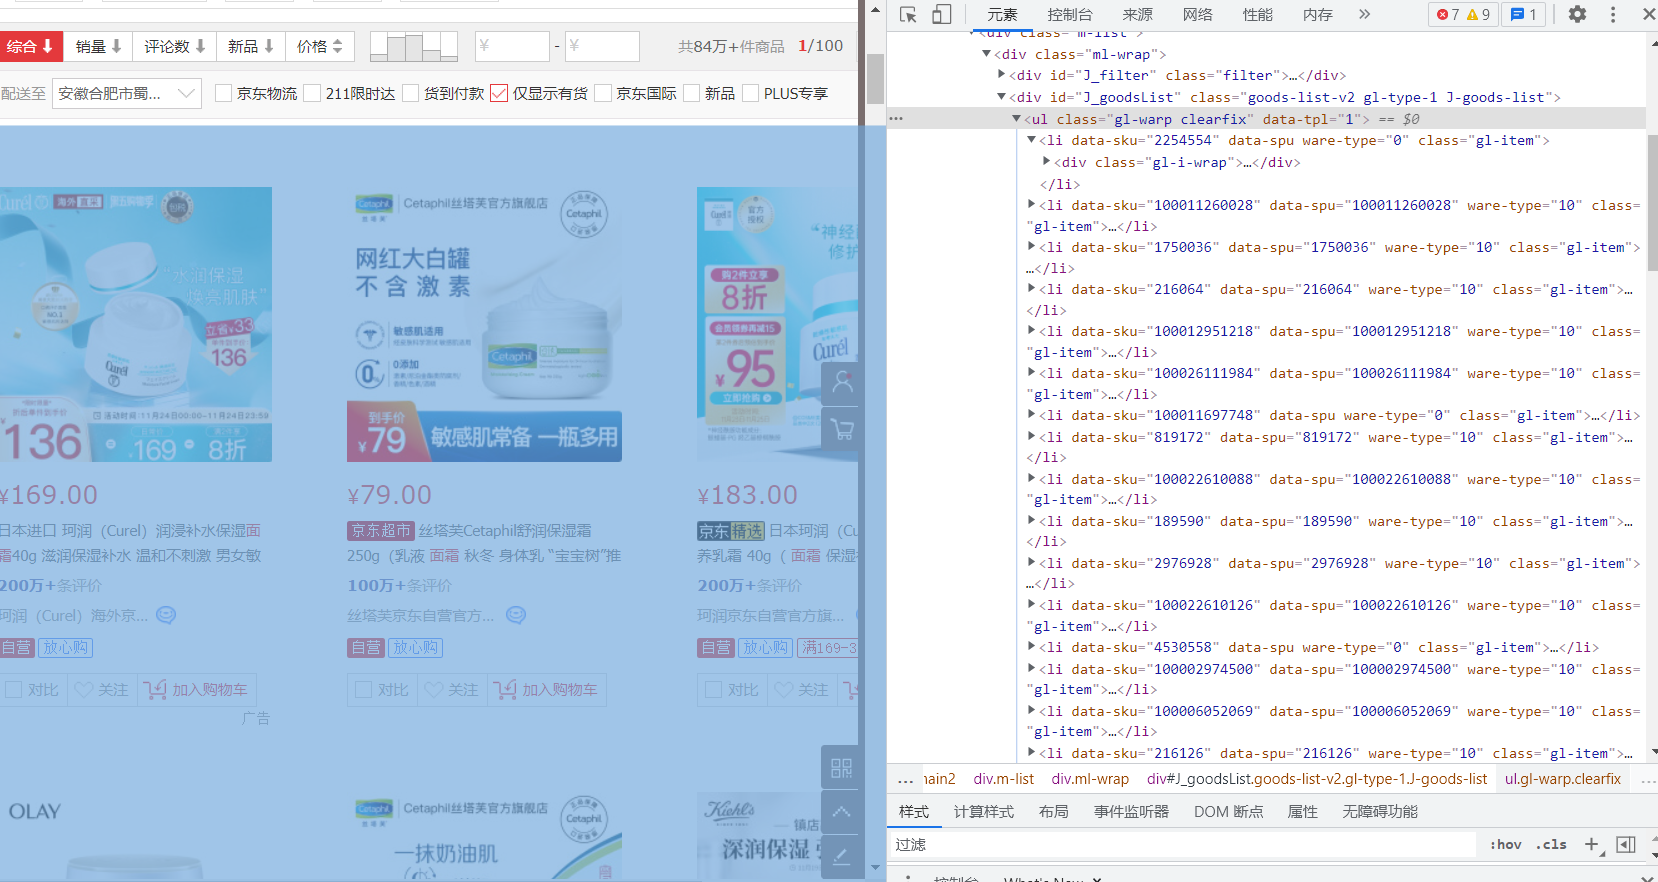Select the inspect element picker icon
The height and width of the screenshot is (882, 1658).
click(908, 14)
